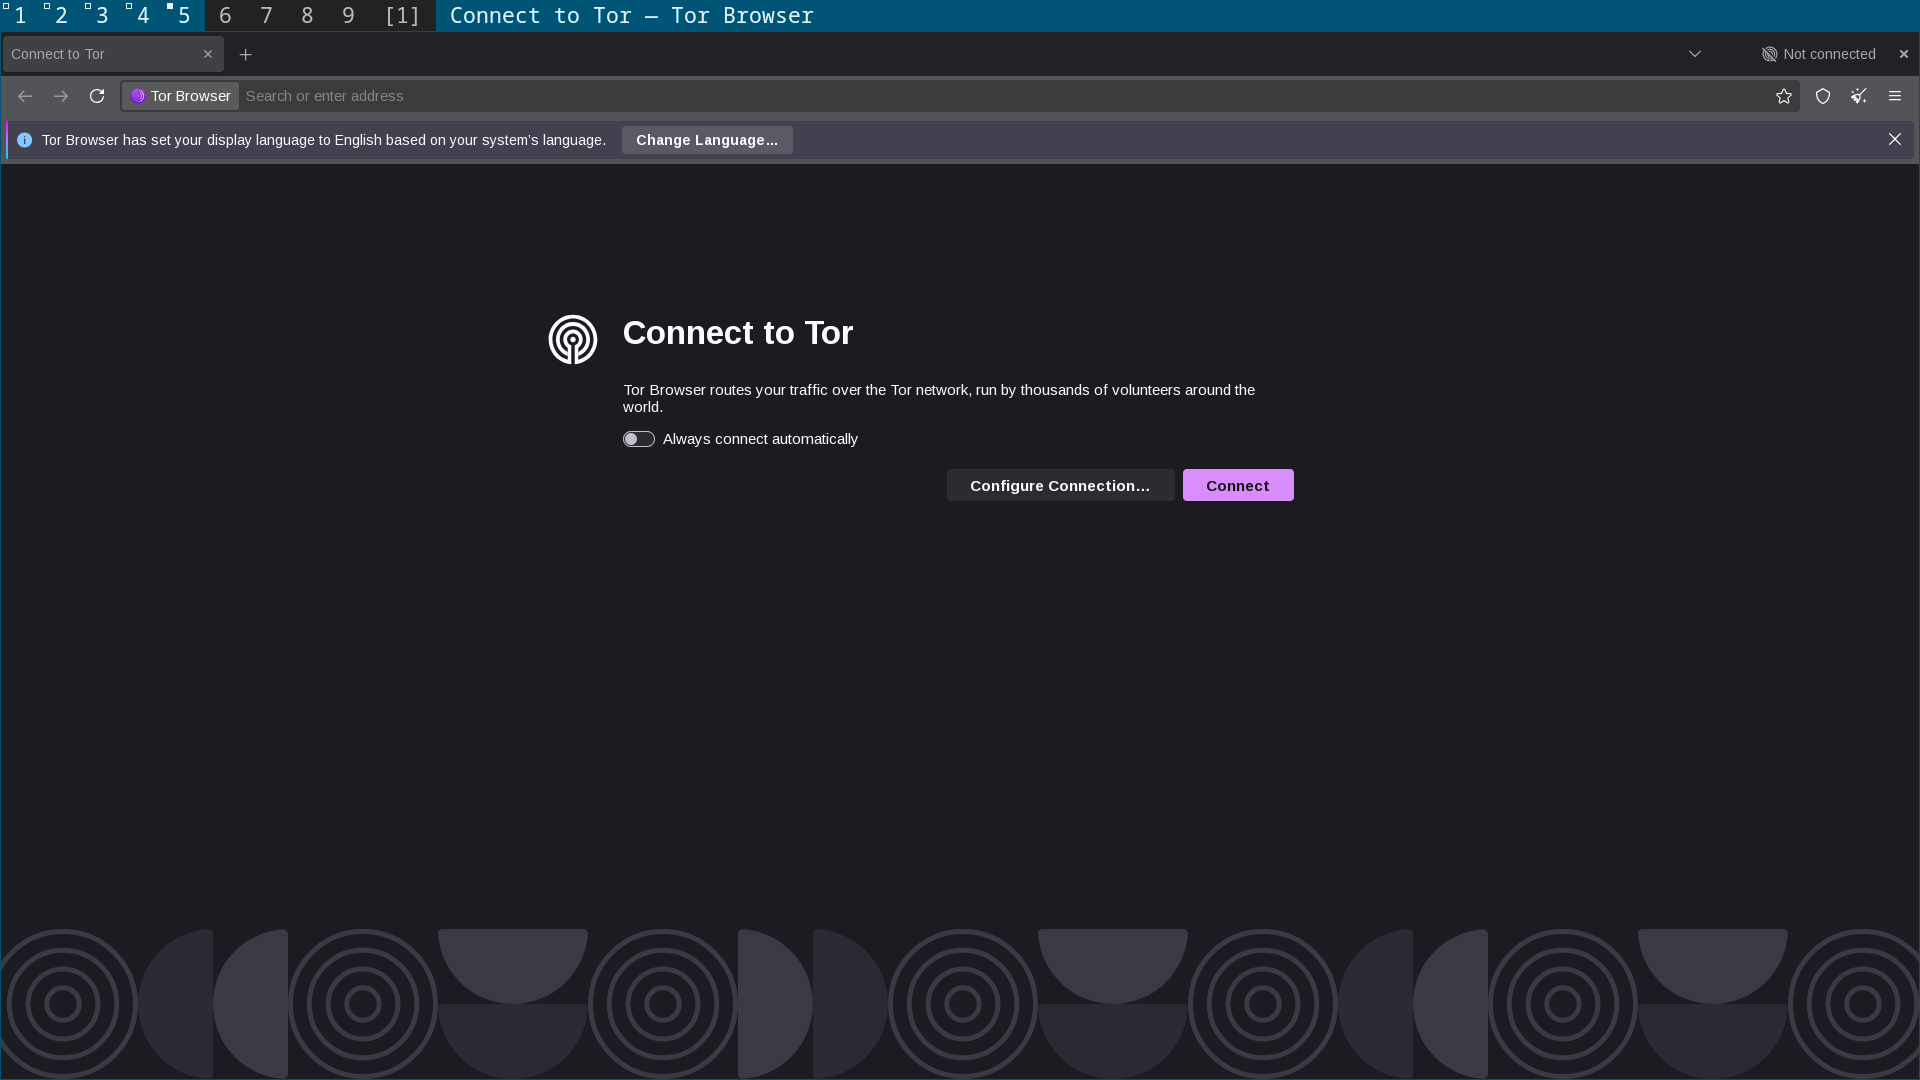The image size is (1920, 1080).
Task: Close the Connect to Tor tab
Action: 208,54
